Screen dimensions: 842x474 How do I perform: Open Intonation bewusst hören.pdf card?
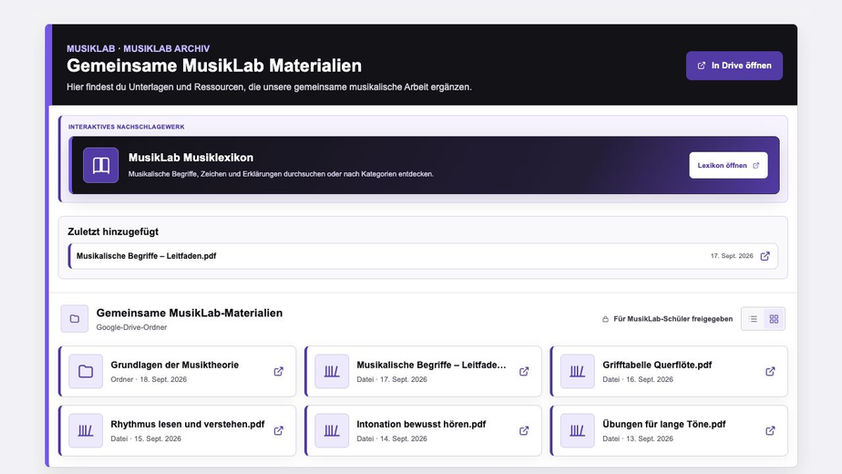pyautogui.click(x=423, y=431)
